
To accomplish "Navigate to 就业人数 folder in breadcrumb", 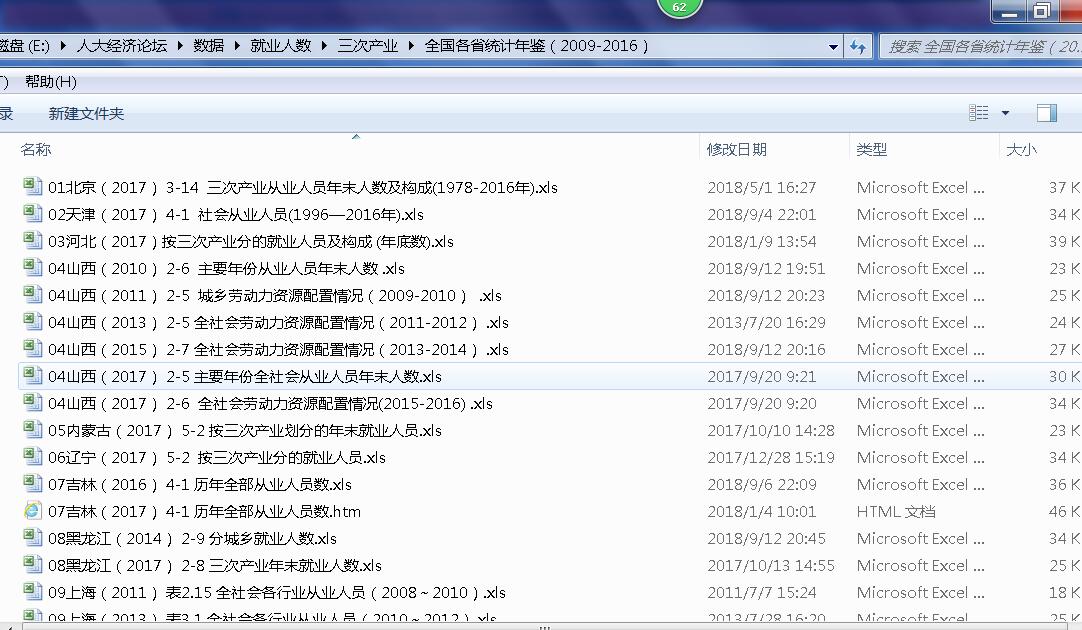I will [280, 46].
